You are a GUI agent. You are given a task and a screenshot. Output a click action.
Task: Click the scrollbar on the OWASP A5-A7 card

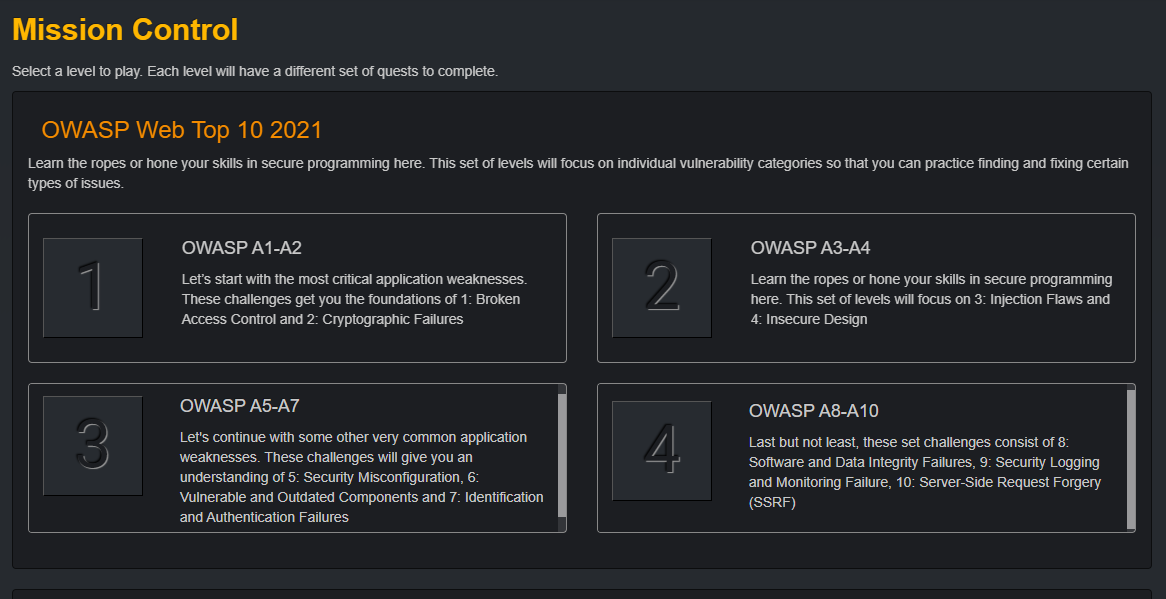[x=560, y=456]
